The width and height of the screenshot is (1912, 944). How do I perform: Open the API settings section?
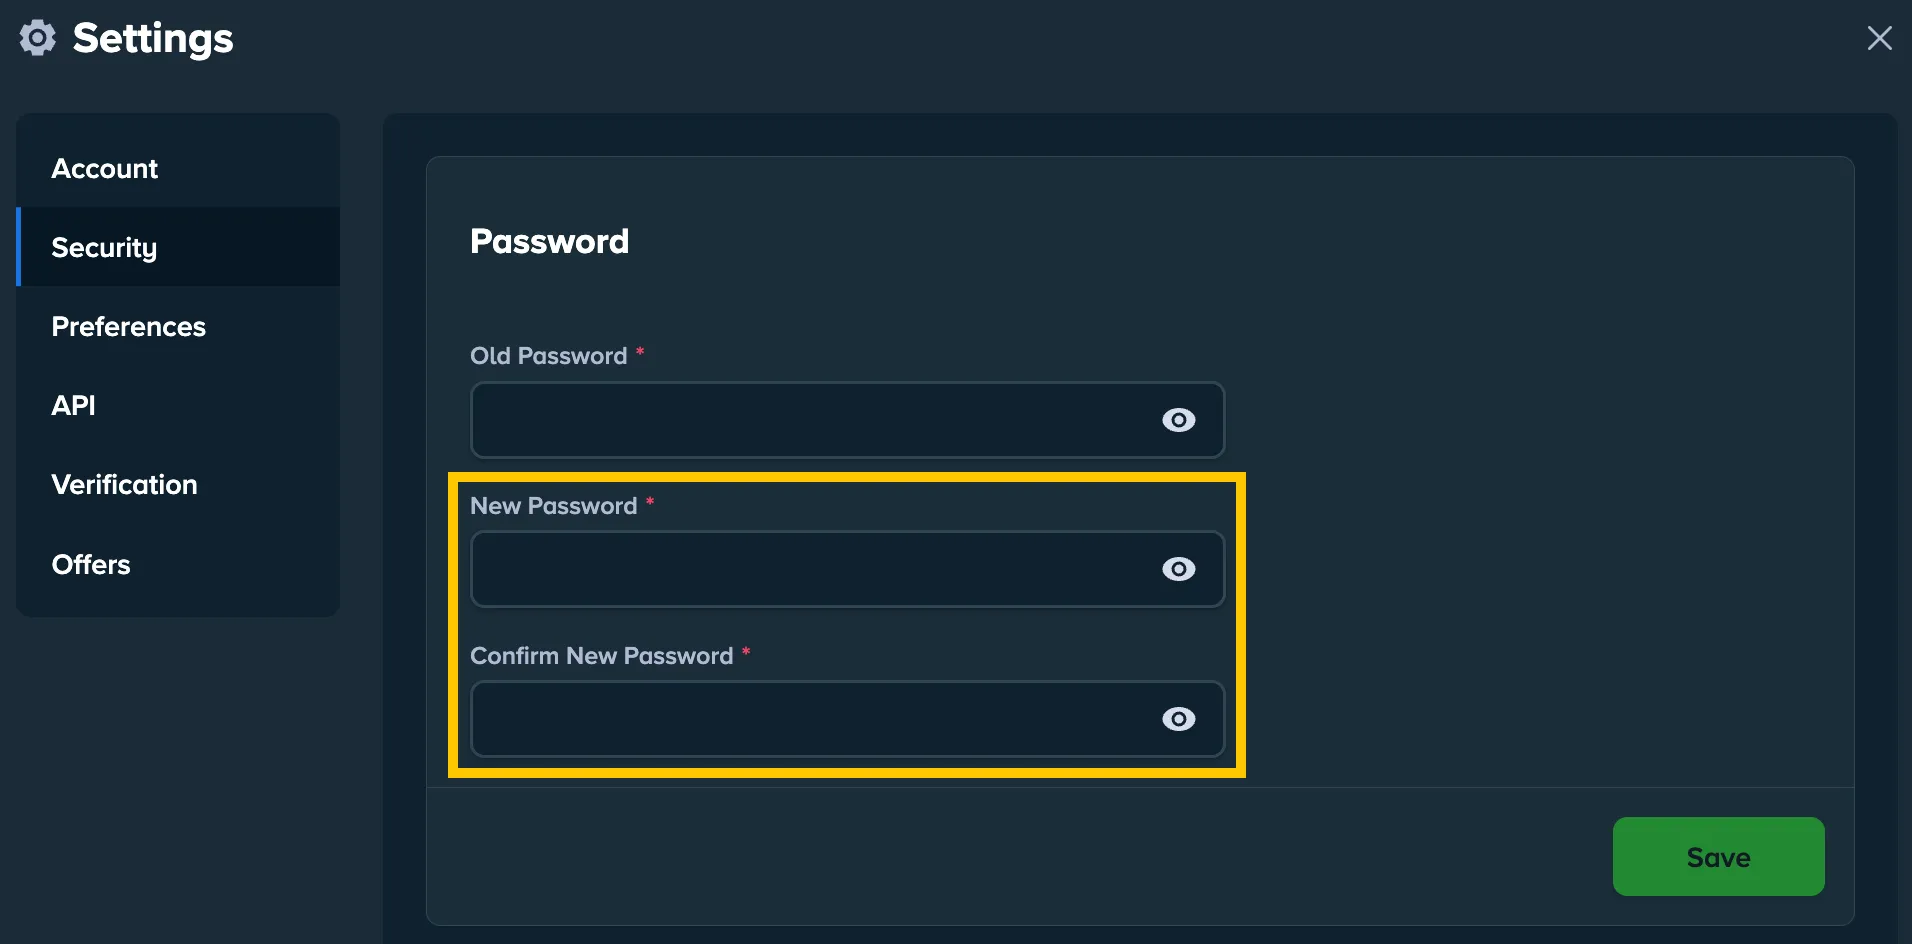click(x=73, y=405)
